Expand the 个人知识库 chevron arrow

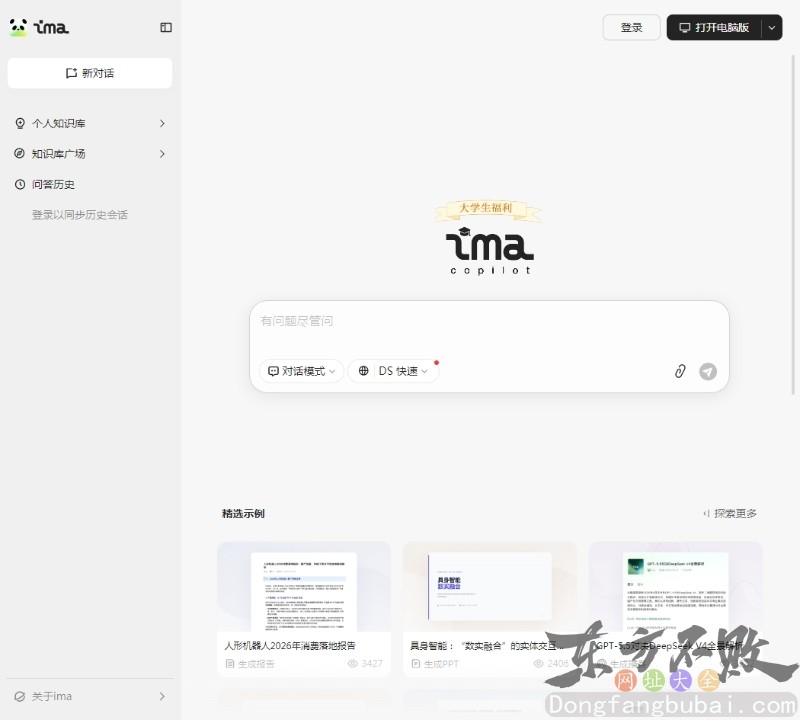(x=162, y=123)
